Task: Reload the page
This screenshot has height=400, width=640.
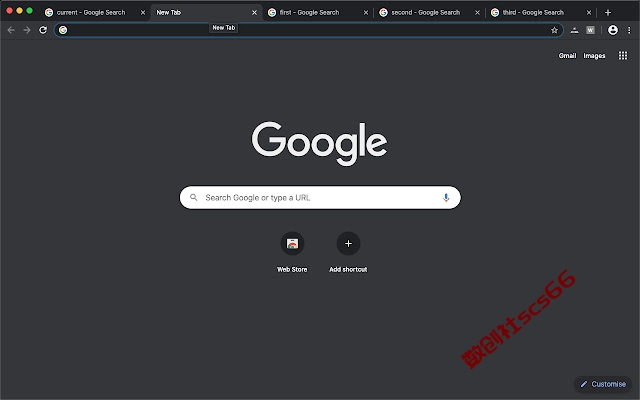Action: 43,30
